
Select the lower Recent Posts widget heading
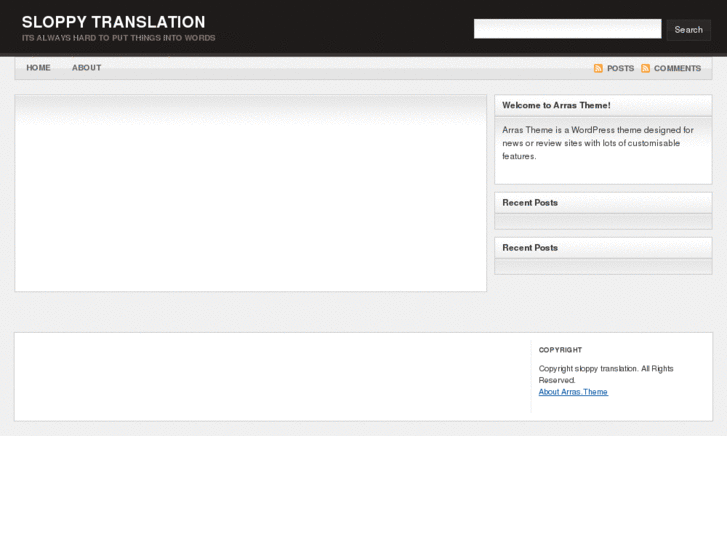(x=530, y=247)
